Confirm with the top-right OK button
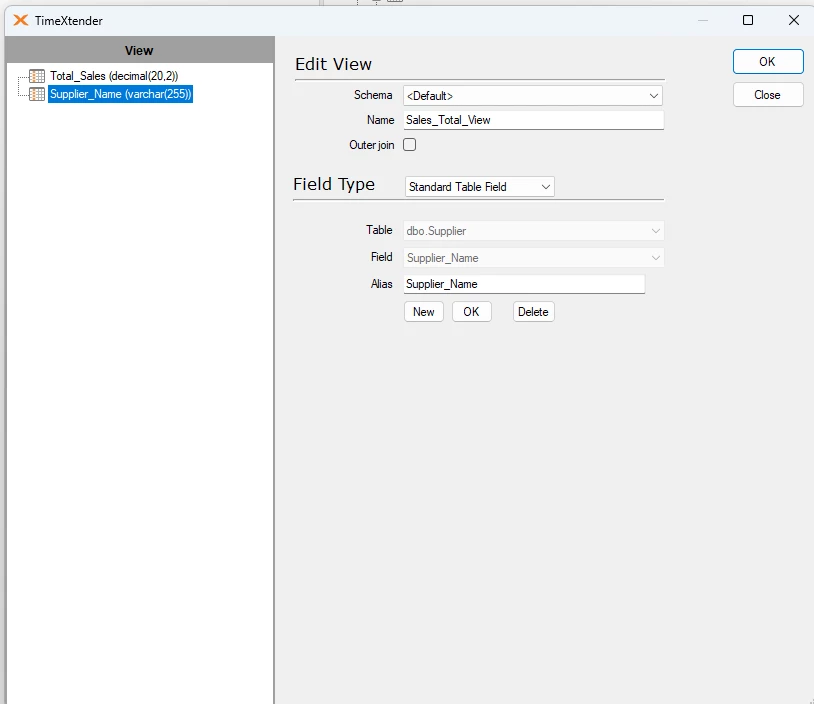This screenshot has width=814, height=704. (x=768, y=62)
